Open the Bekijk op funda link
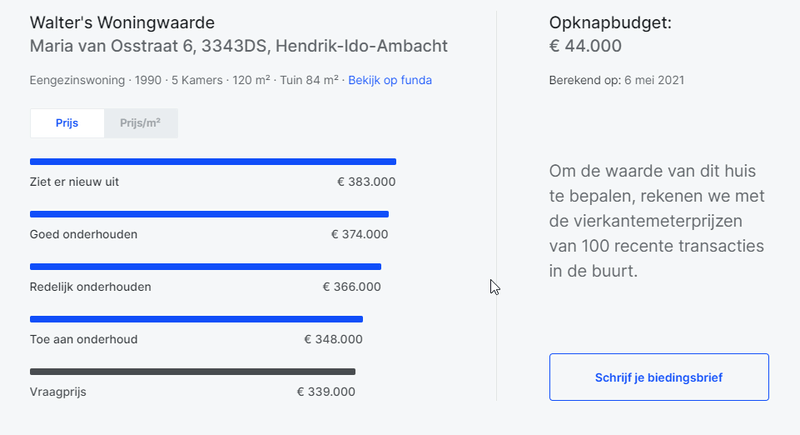800x435 pixels. click(390, 80)
